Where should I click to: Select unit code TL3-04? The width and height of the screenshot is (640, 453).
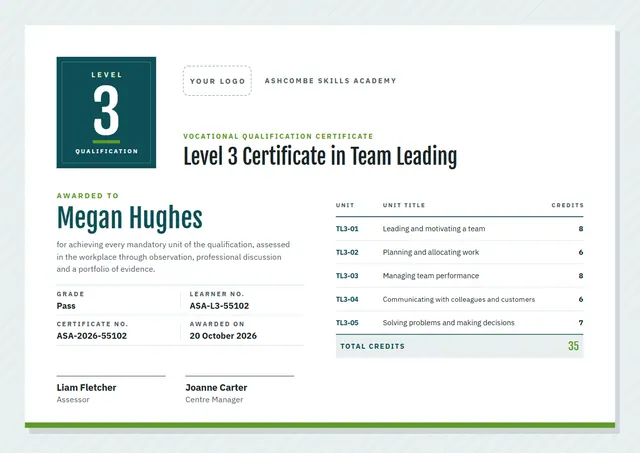[347, 300]
